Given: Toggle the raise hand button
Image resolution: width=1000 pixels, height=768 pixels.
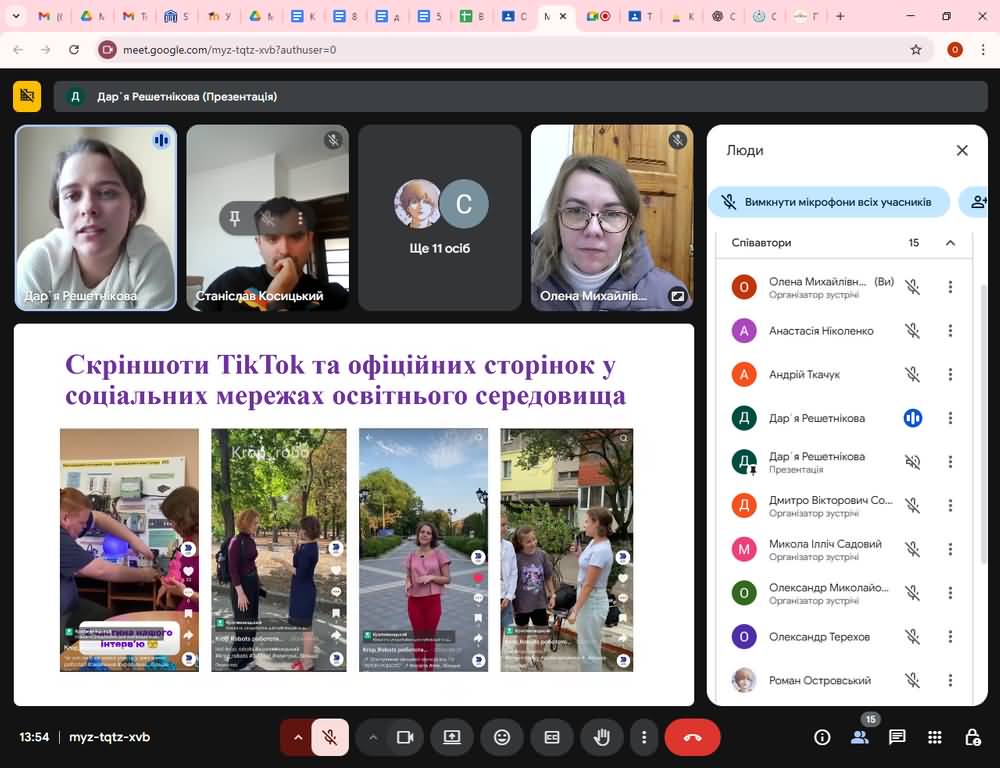Looking at the screenshot, I should tap(602, 737).
